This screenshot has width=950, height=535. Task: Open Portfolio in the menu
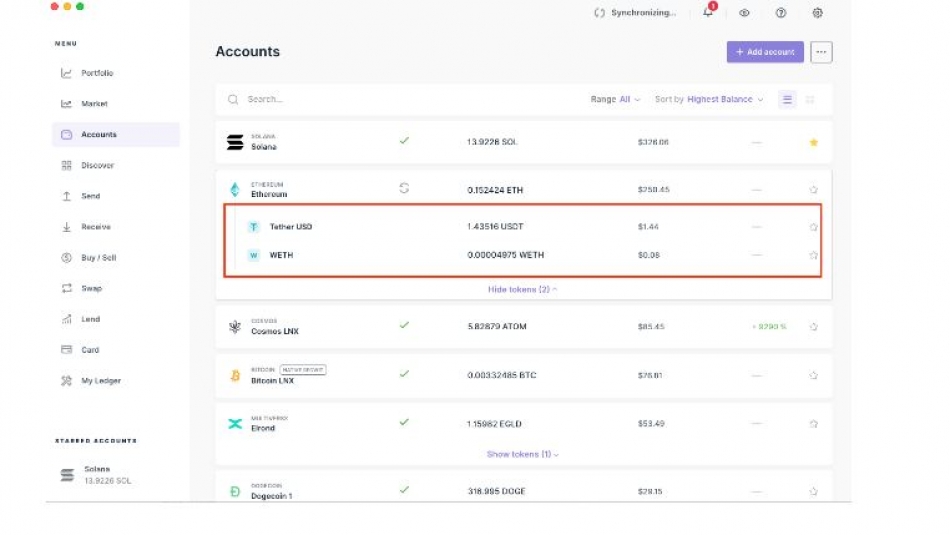[x=115, y=73]
